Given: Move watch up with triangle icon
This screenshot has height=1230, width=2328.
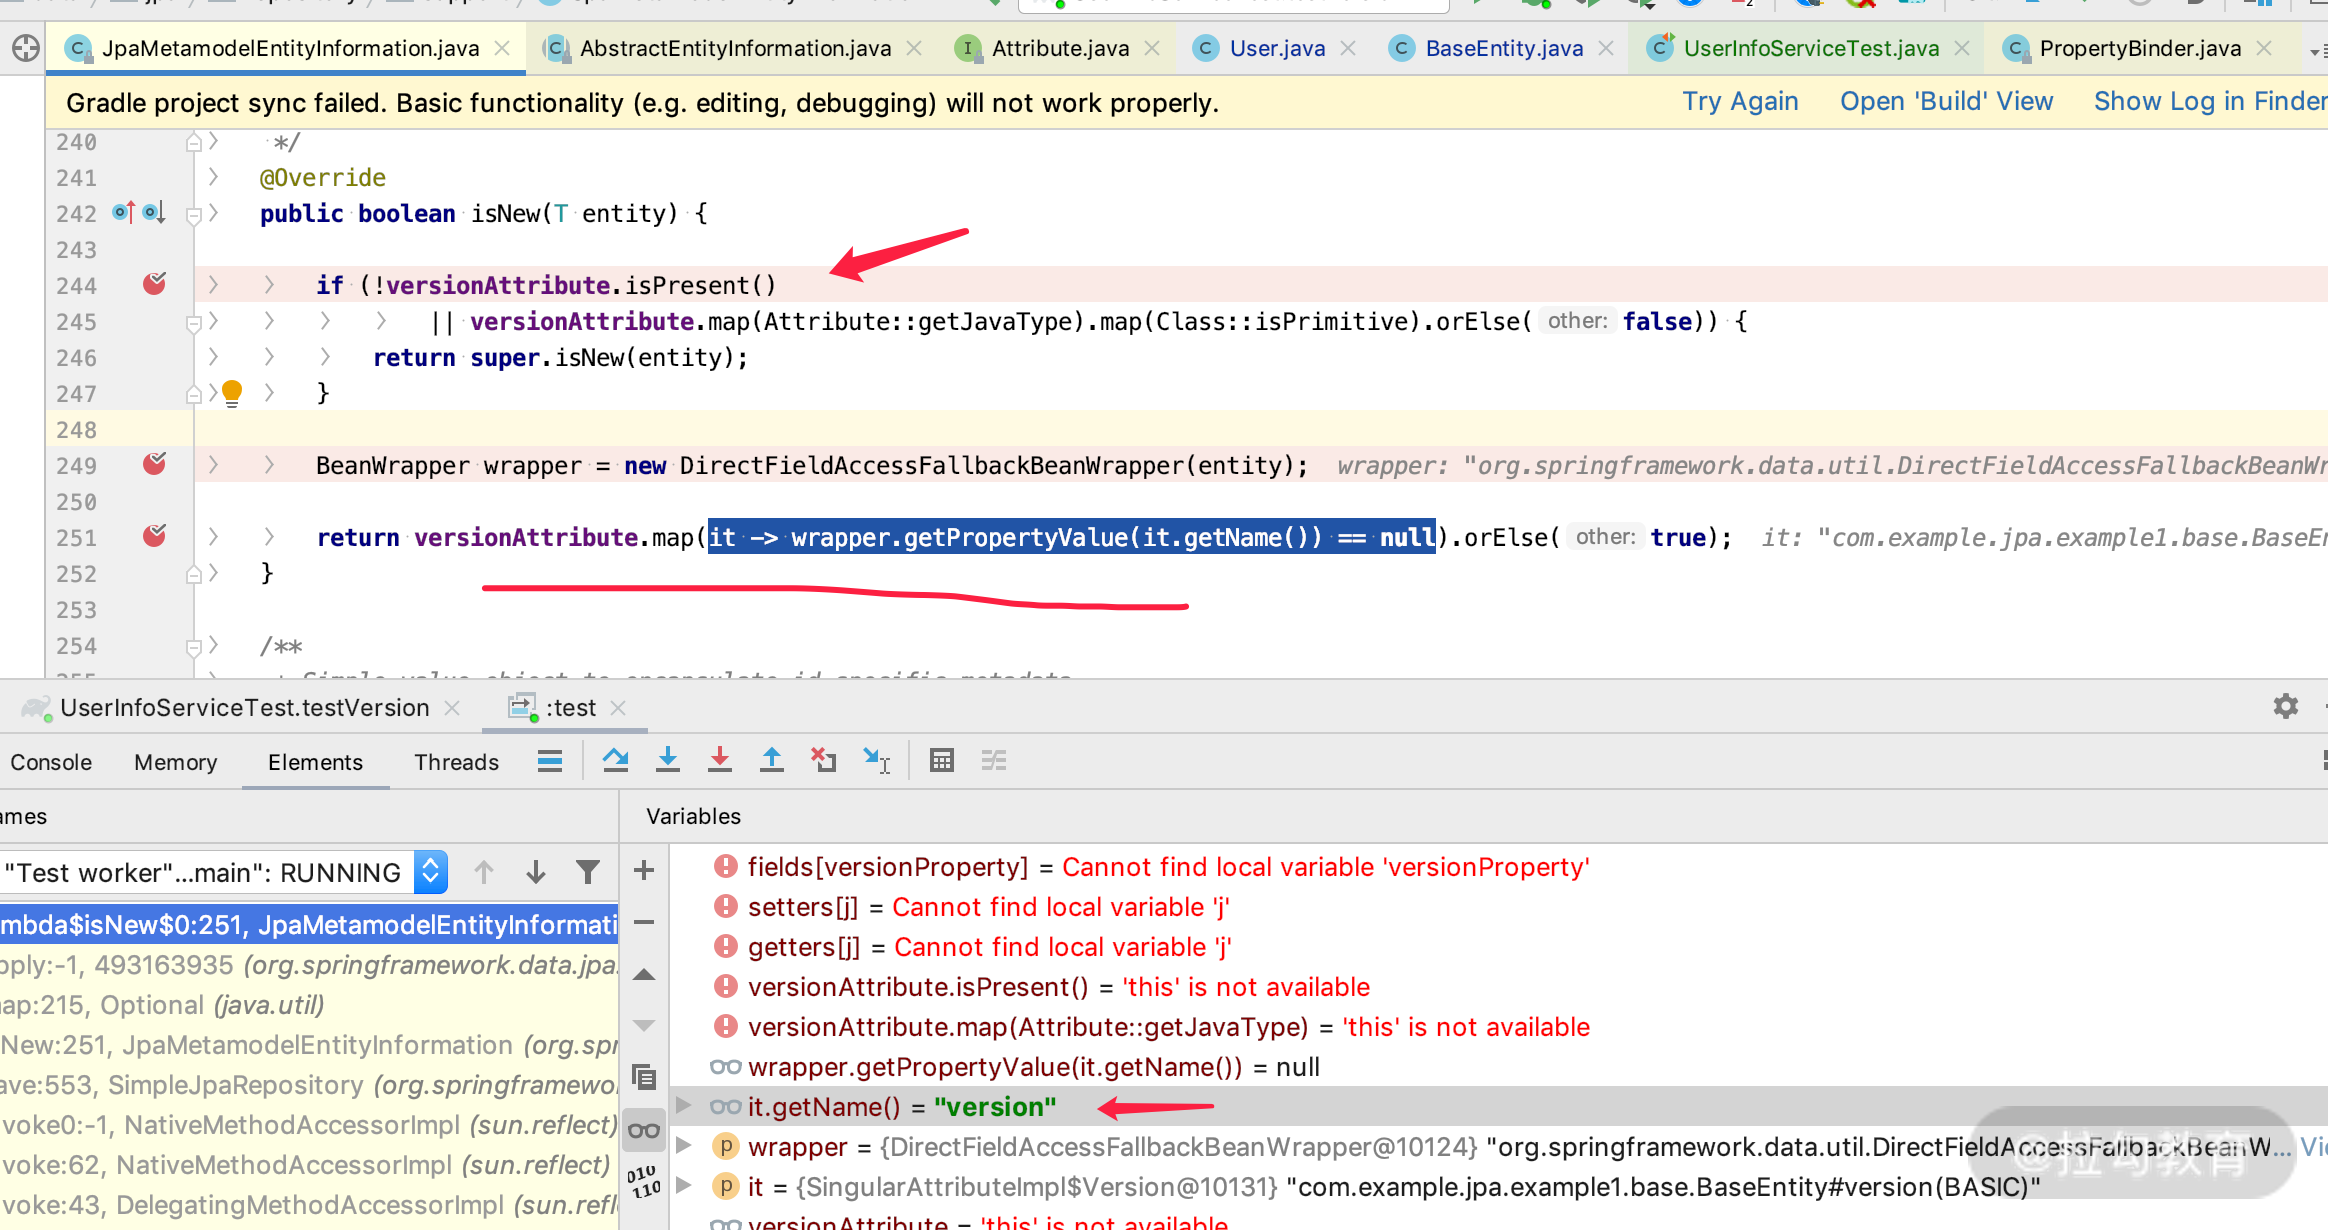Looking at the screenshot, I should pyautogui.click(x=645, y=975).
